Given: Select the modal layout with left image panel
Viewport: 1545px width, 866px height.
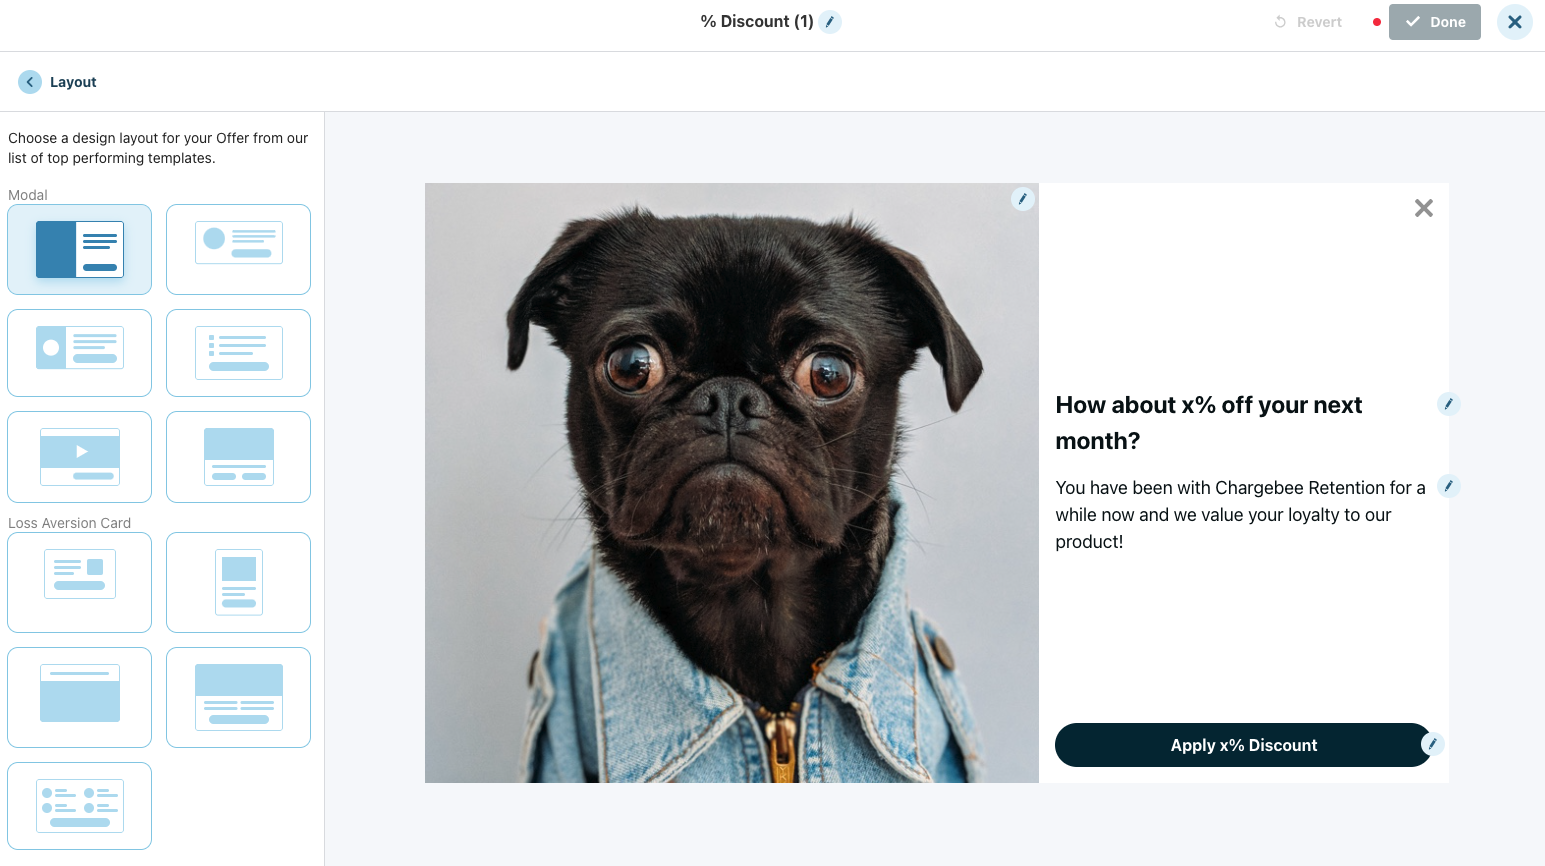Looking at the screenshot, I should [80, 250].
